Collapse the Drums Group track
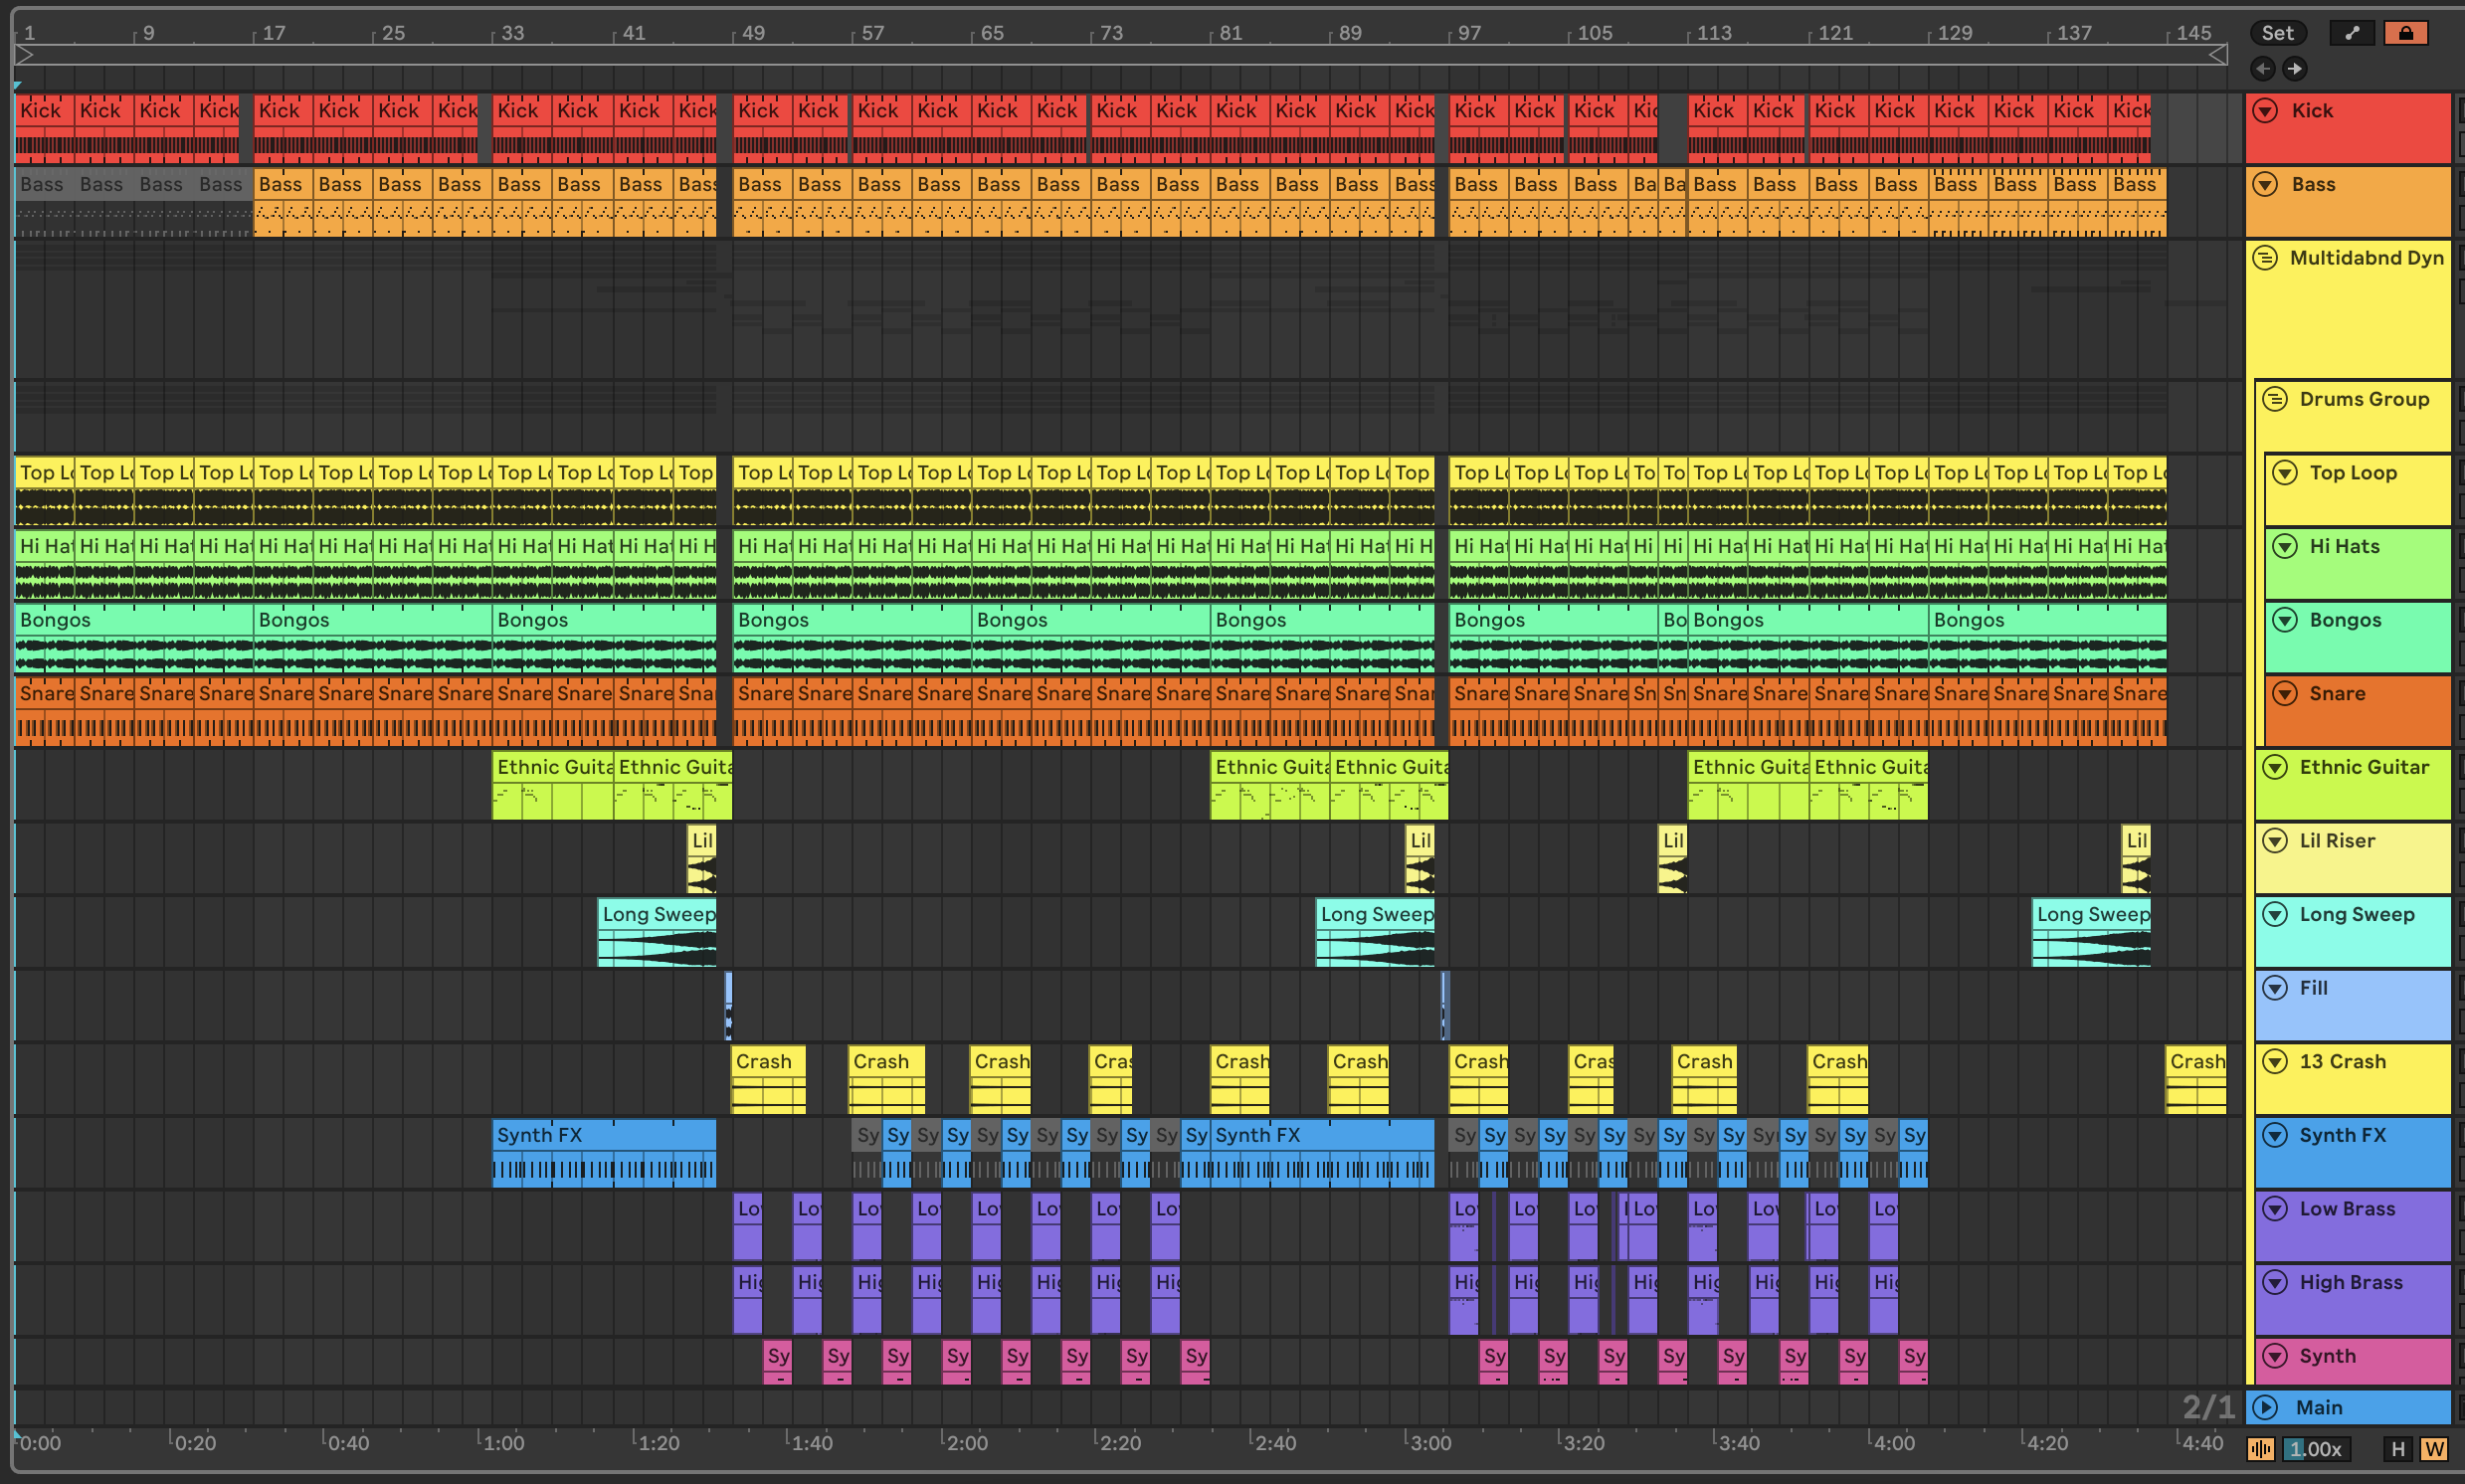This screenshot has height=1484, width=2465. coord(2275,399)
